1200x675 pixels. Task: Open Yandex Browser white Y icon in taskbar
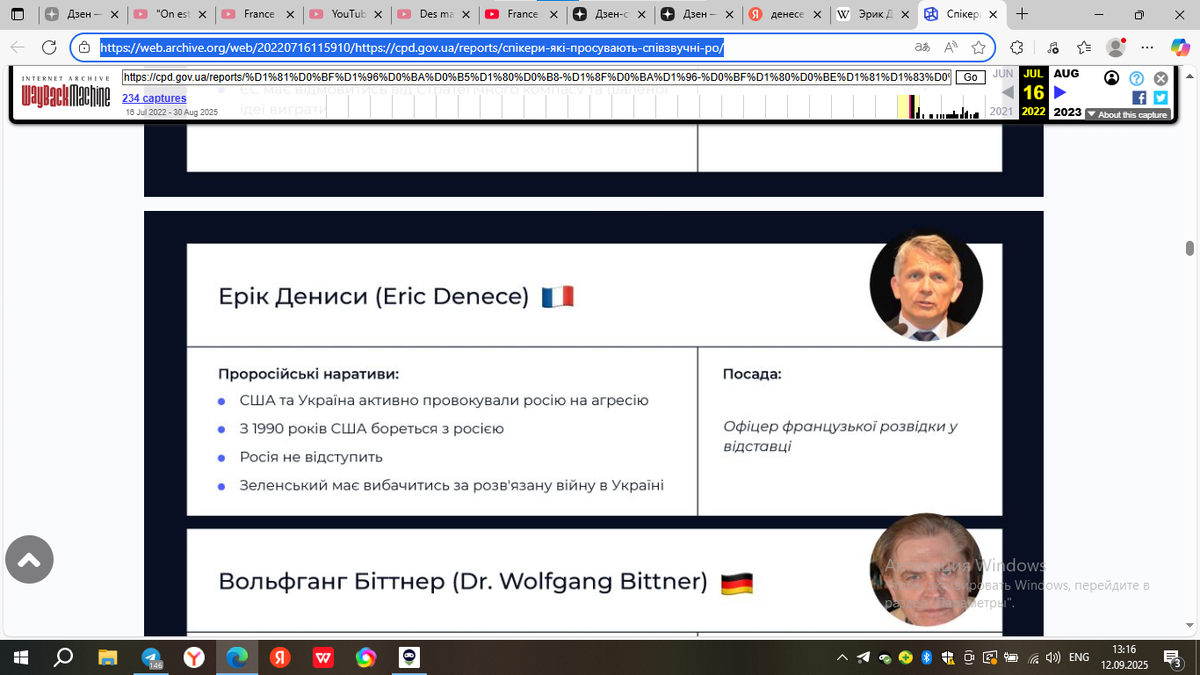[194, 657]
